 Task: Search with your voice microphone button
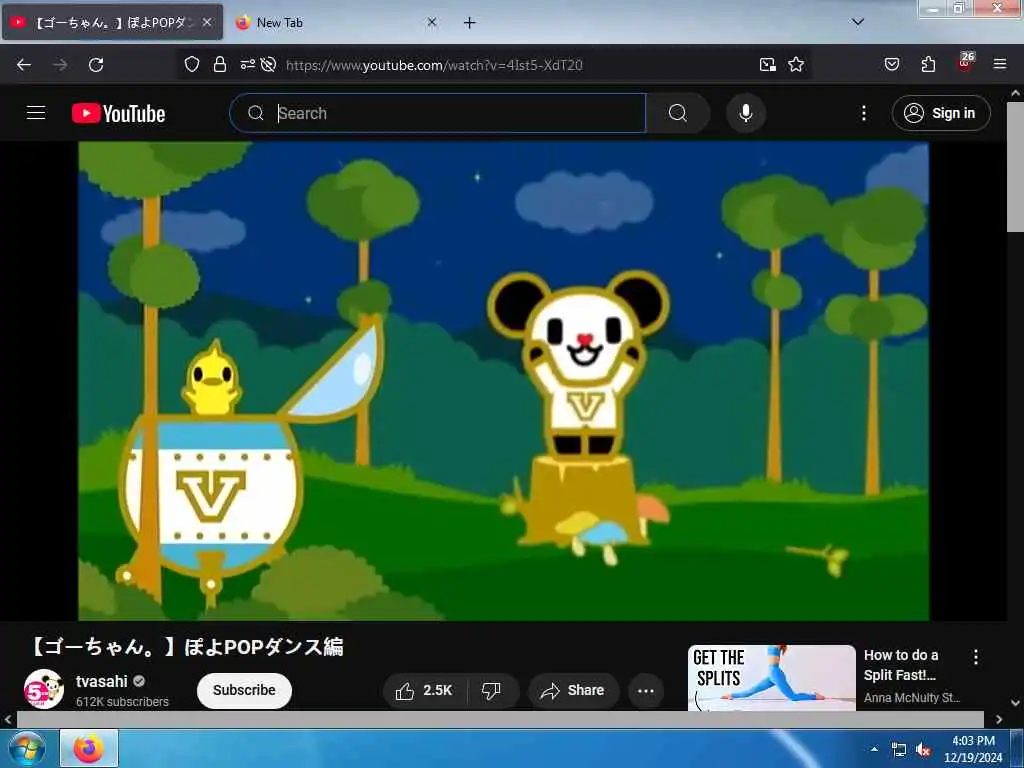point(746,113)
